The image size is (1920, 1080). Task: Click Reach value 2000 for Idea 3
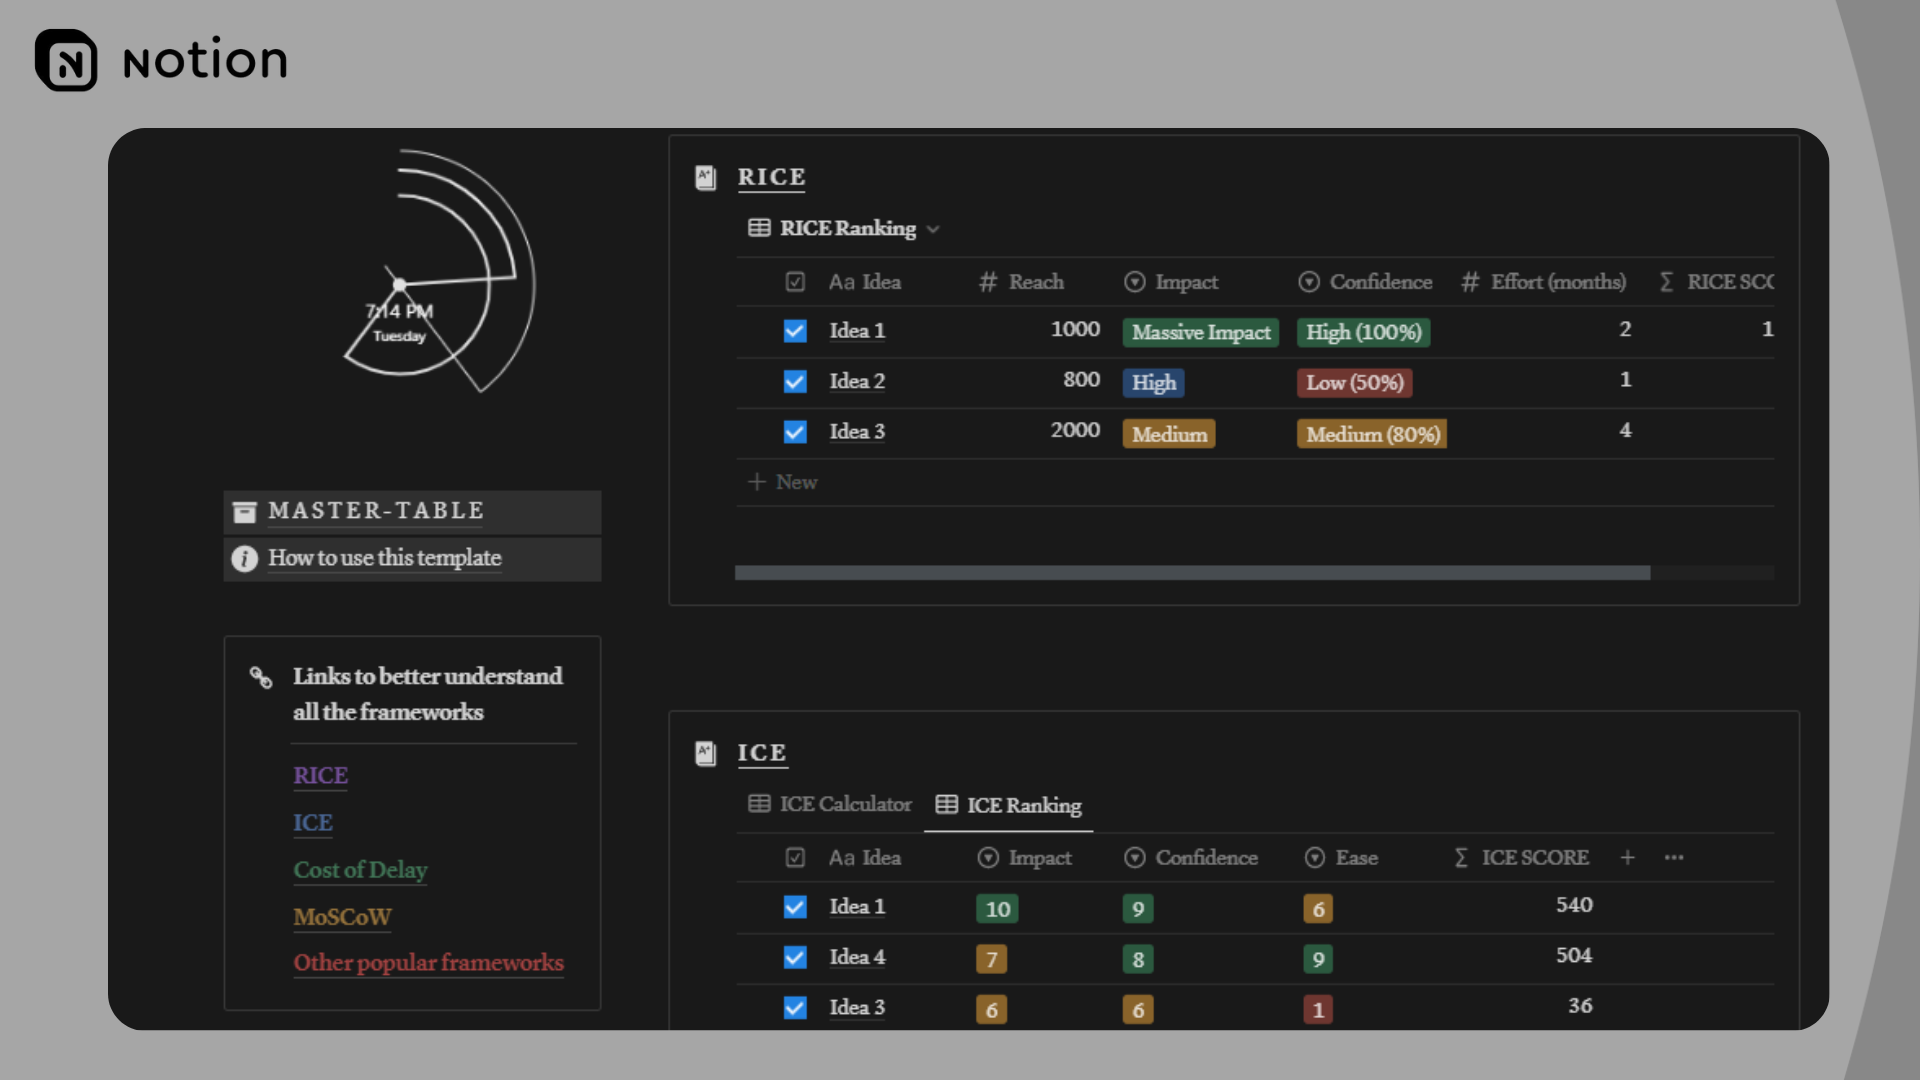point(1075,431)
